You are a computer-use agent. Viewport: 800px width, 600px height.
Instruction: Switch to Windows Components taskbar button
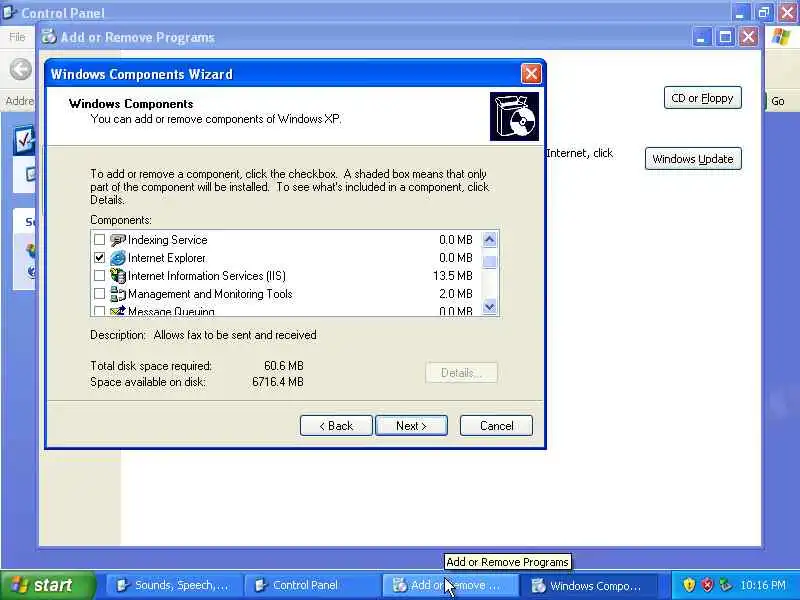pos(587,585)
